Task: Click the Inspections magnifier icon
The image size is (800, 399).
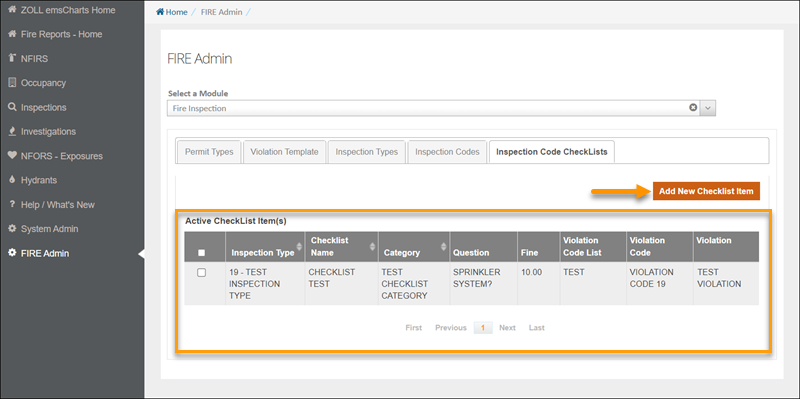Action: click(12, 107)
